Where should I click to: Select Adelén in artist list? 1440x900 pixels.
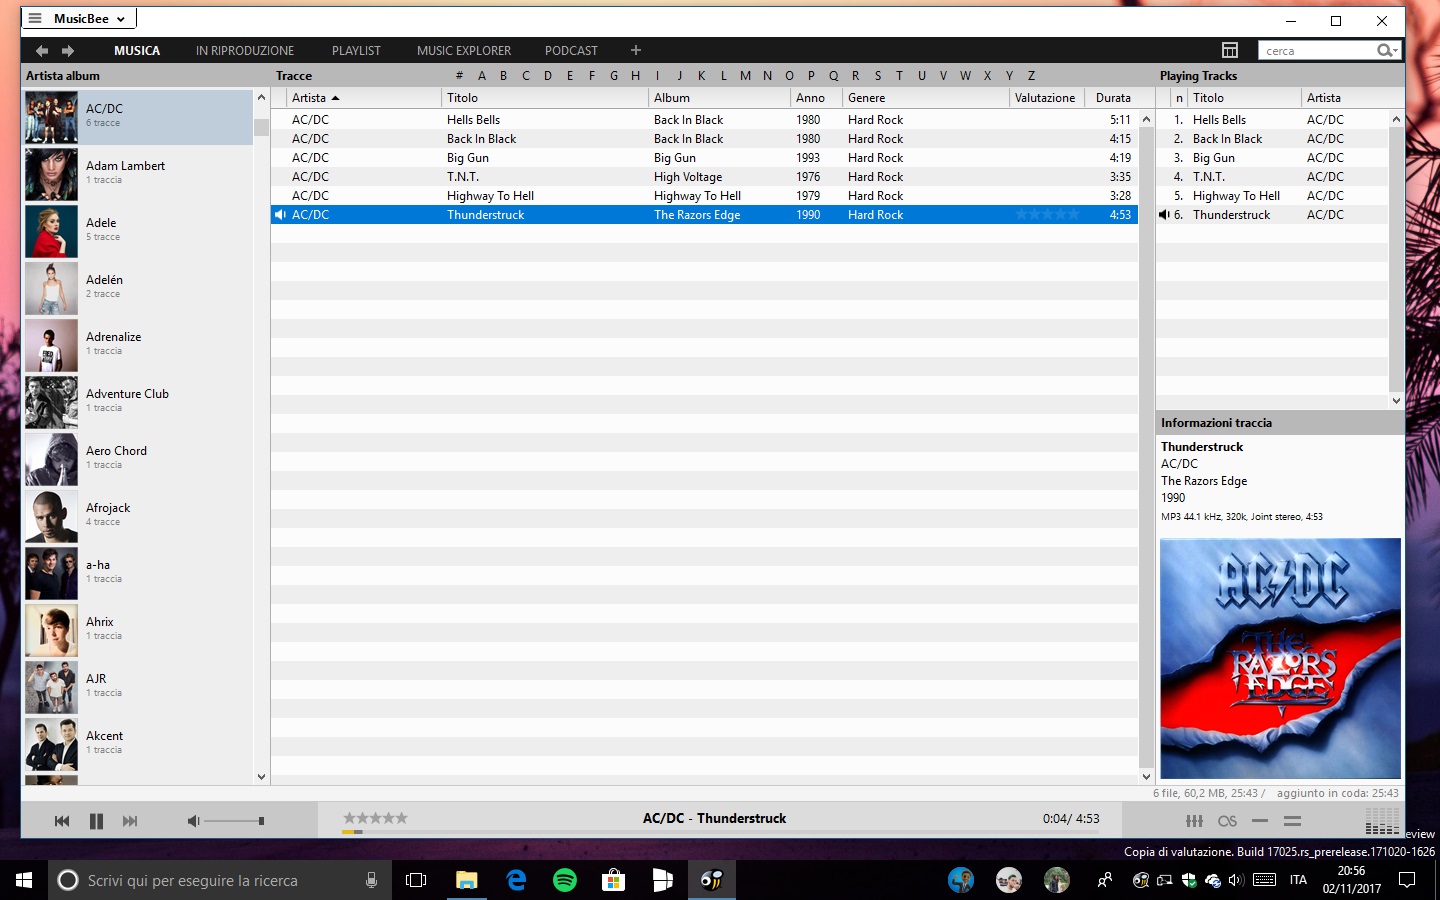click(138, 288)
